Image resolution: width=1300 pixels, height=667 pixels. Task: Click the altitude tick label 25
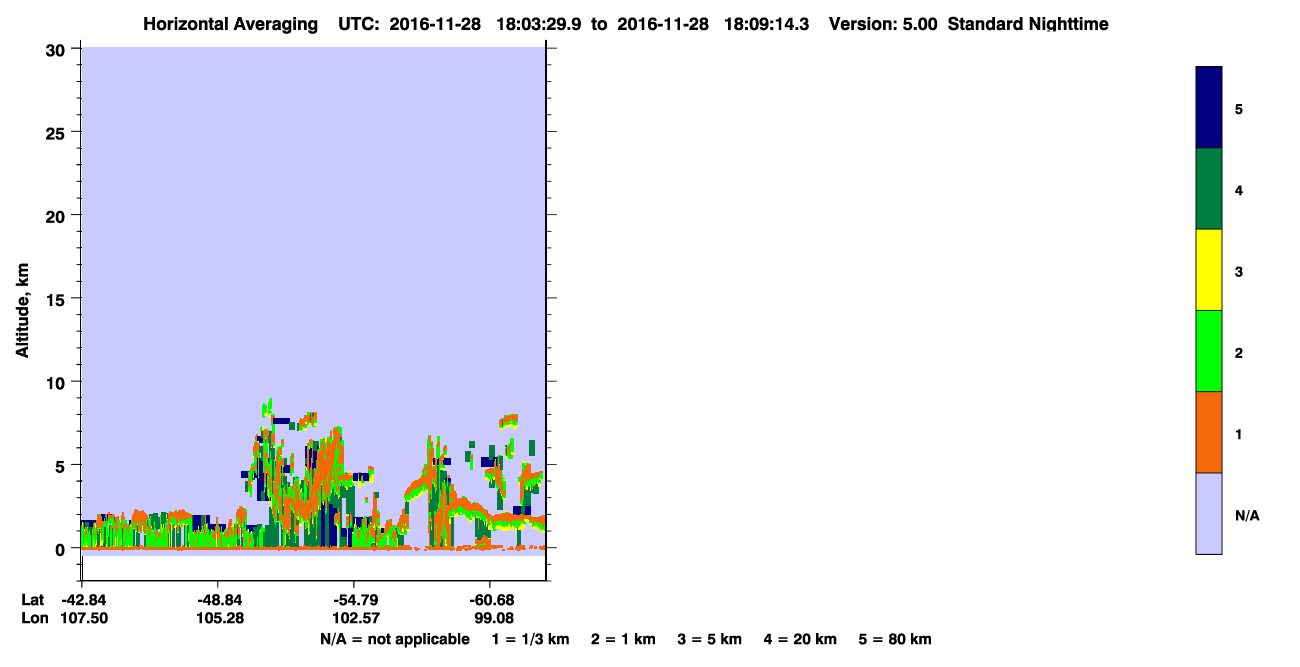point(58,132)
